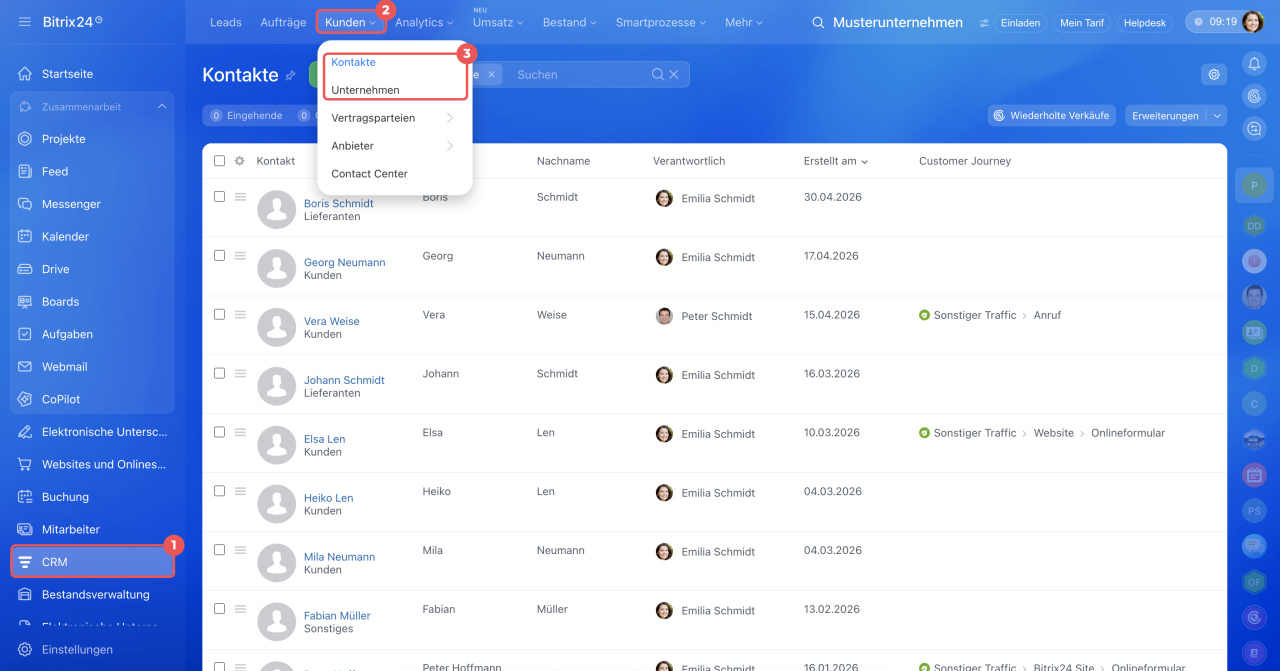1280x671 pixels.
Task: Check the box for Heiko Len row
Action: coord(220,492)
